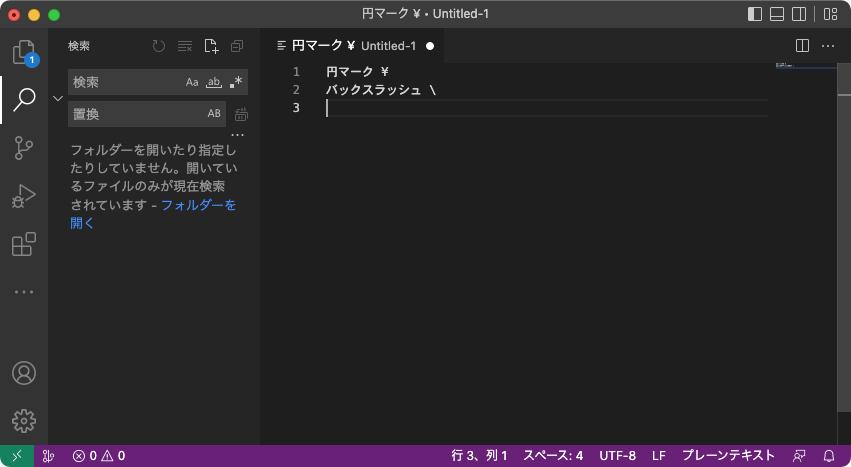Change language mode from プレーンテキスト

[x=728, y=456]
